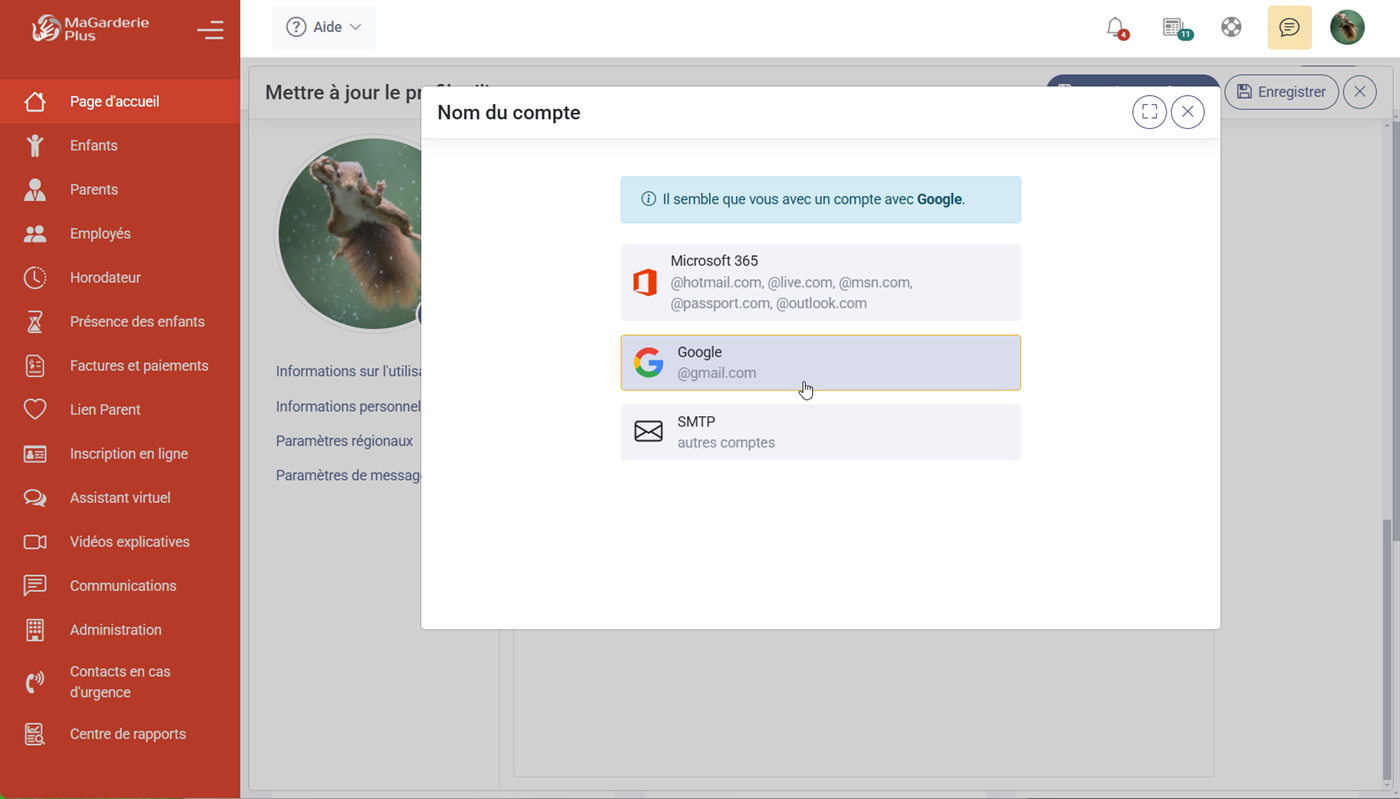Click the building icon beside Administration
This screenshot has width=1400, height=799.
(x=35, y=629)
